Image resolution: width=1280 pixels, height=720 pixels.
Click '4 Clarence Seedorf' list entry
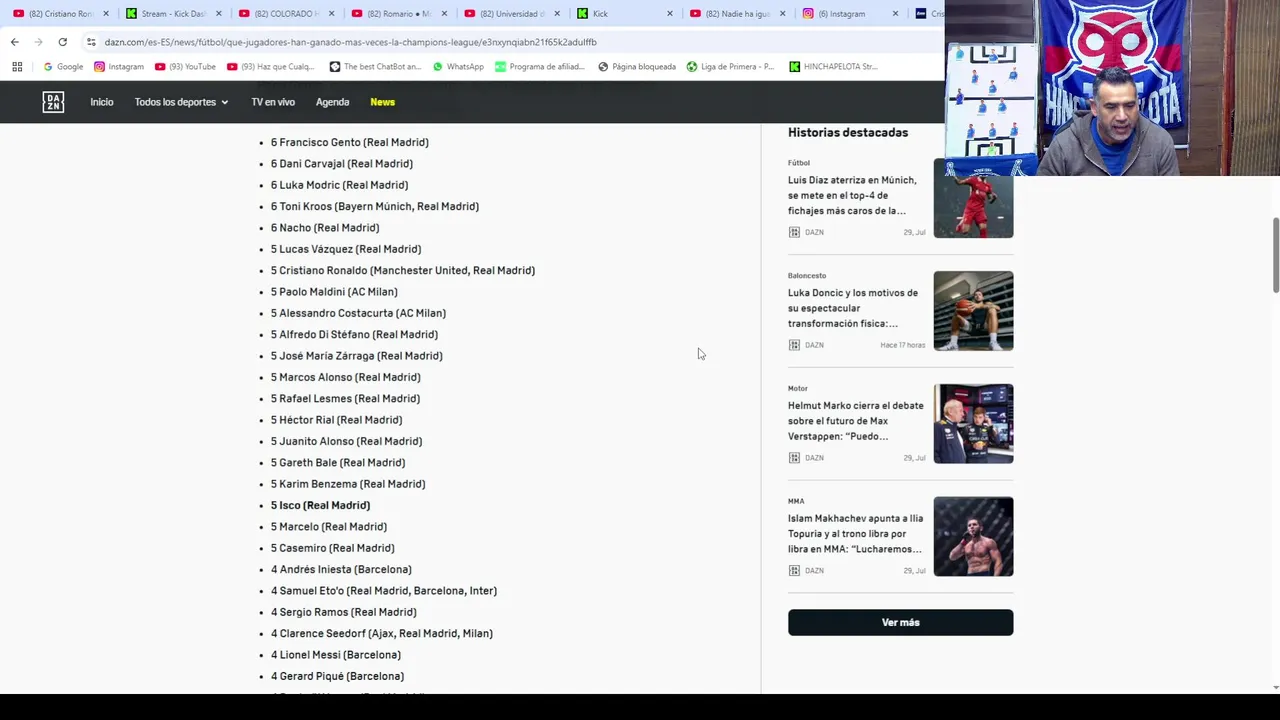(x=382, y=633)
